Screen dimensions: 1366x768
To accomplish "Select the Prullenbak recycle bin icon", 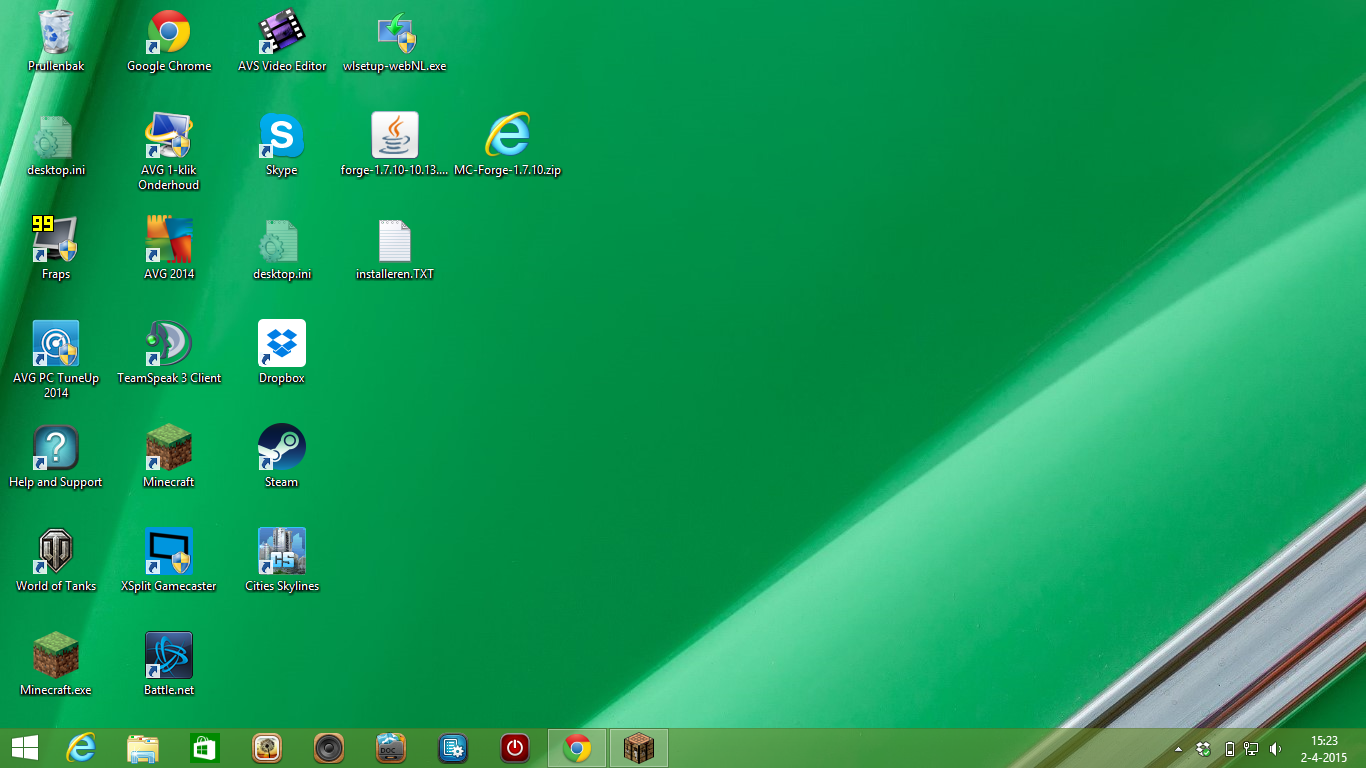I will (x=56, y=41).
